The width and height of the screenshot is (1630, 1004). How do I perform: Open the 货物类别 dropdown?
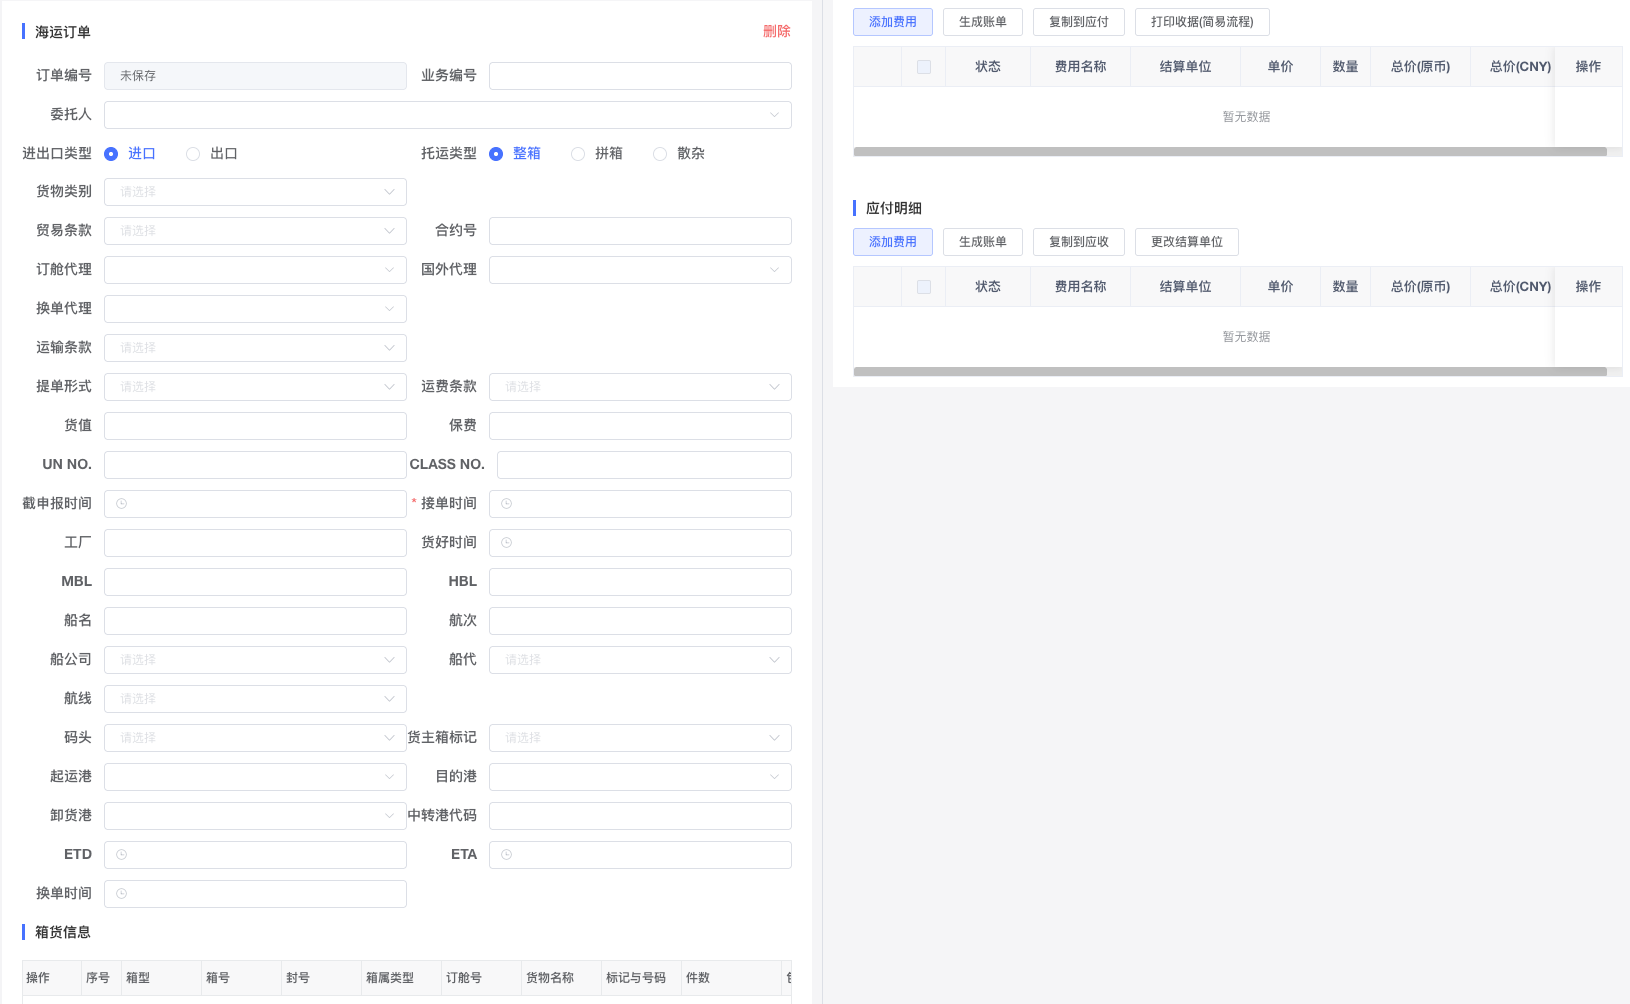coord(255,192)
